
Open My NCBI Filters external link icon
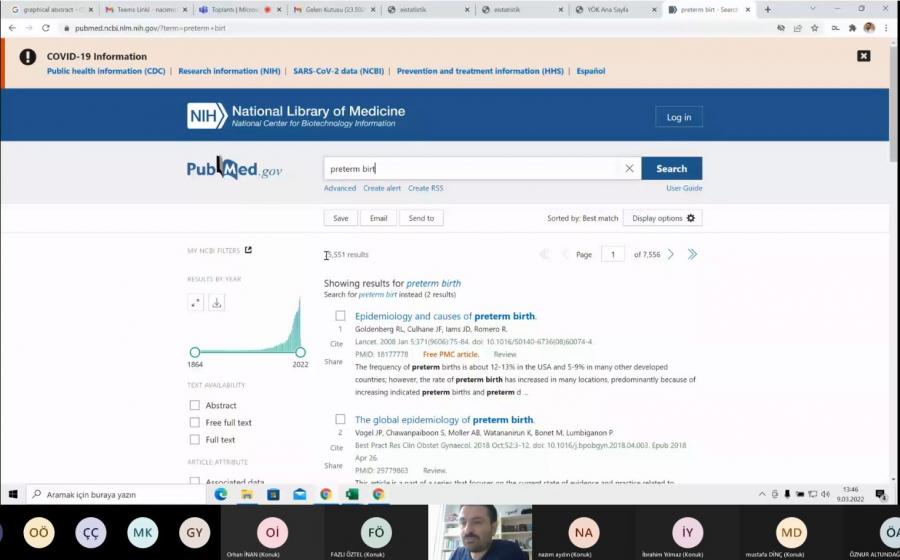click(249, 250)
